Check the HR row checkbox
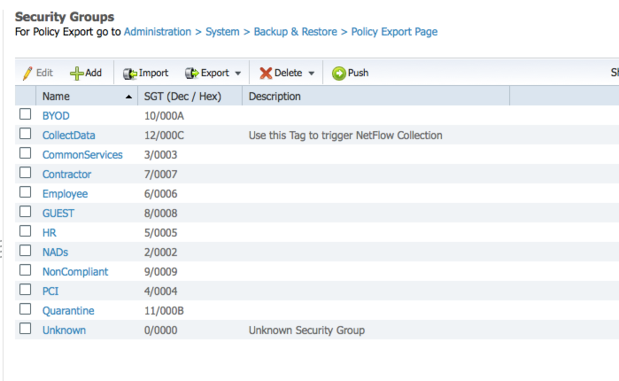 25,231
